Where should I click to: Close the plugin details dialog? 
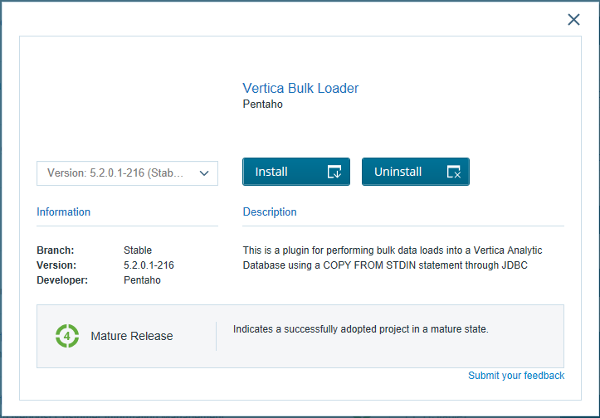click(573, 20)
